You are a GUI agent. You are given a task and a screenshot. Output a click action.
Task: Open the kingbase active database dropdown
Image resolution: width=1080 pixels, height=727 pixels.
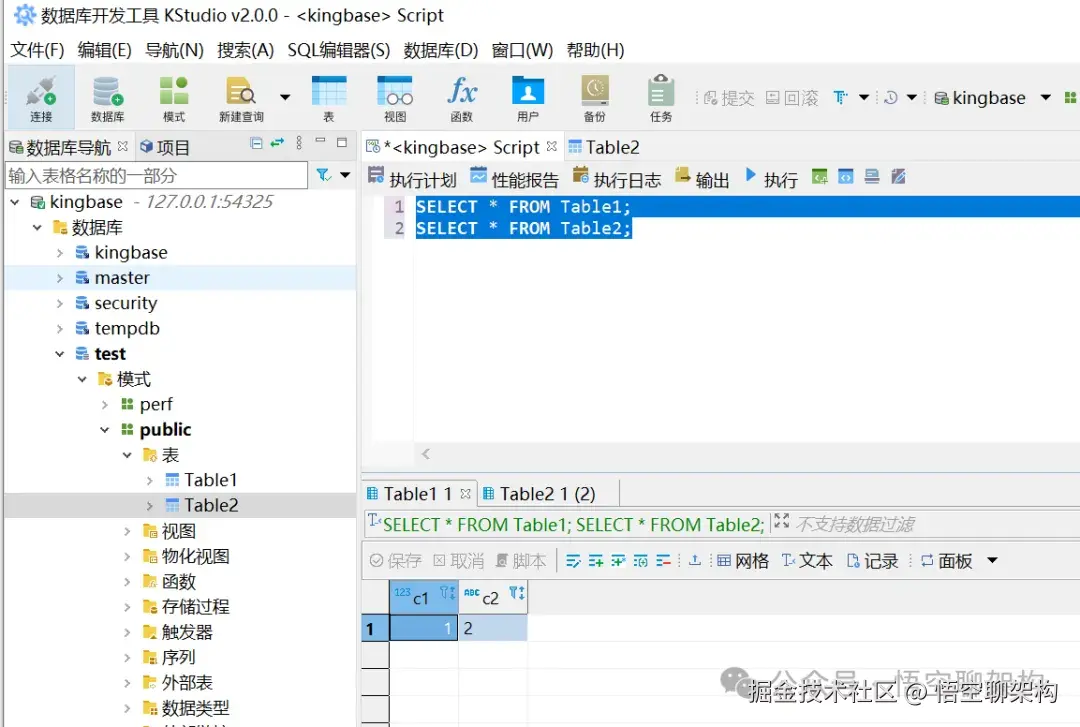[x=1046, y=98]
